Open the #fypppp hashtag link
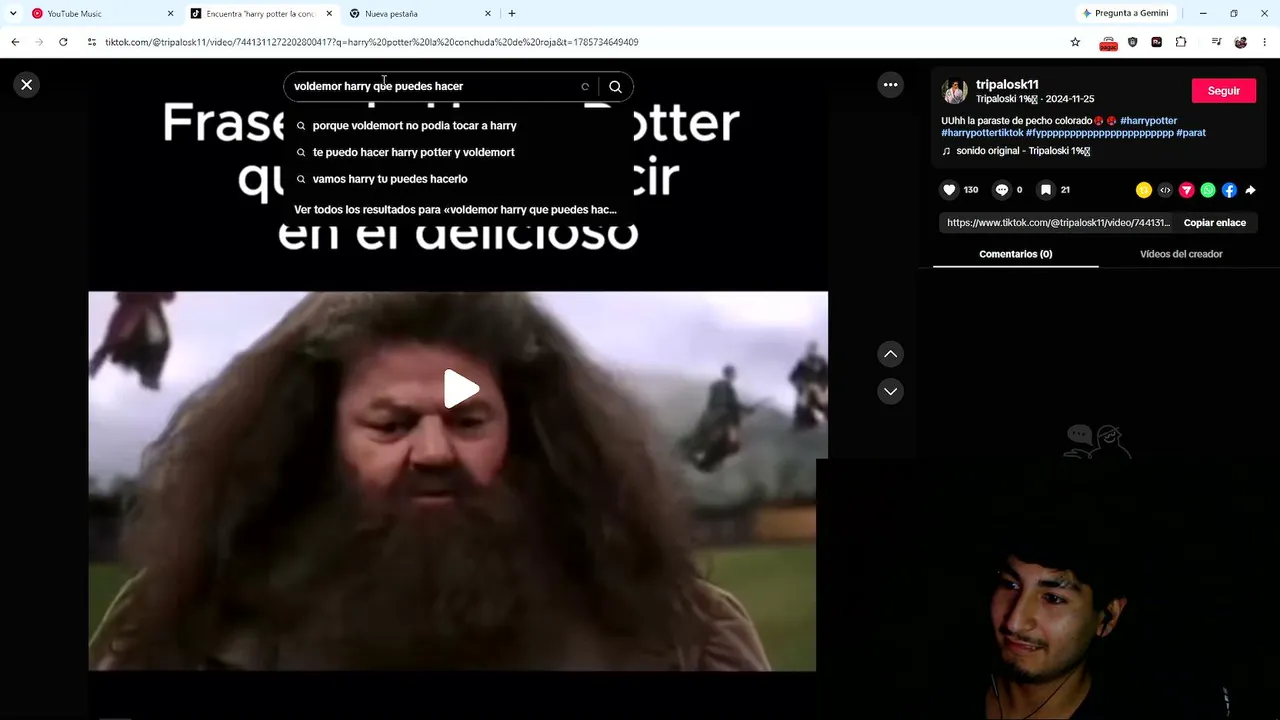 pyautogui.click(x=1100, y=133)
